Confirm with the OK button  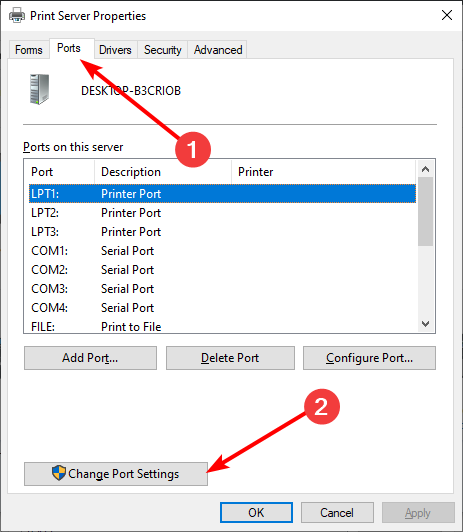(x=256, y=512)
